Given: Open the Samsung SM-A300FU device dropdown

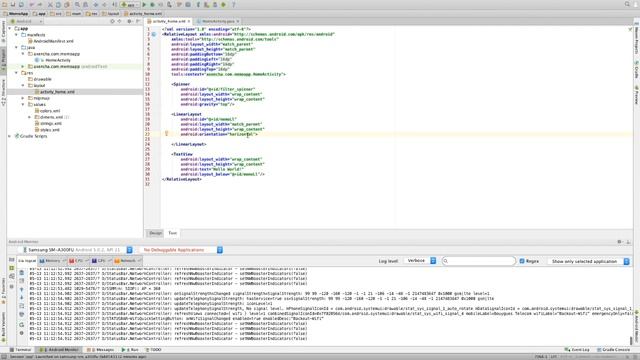Looking at the screenshot, I should [x=78, y=250].
